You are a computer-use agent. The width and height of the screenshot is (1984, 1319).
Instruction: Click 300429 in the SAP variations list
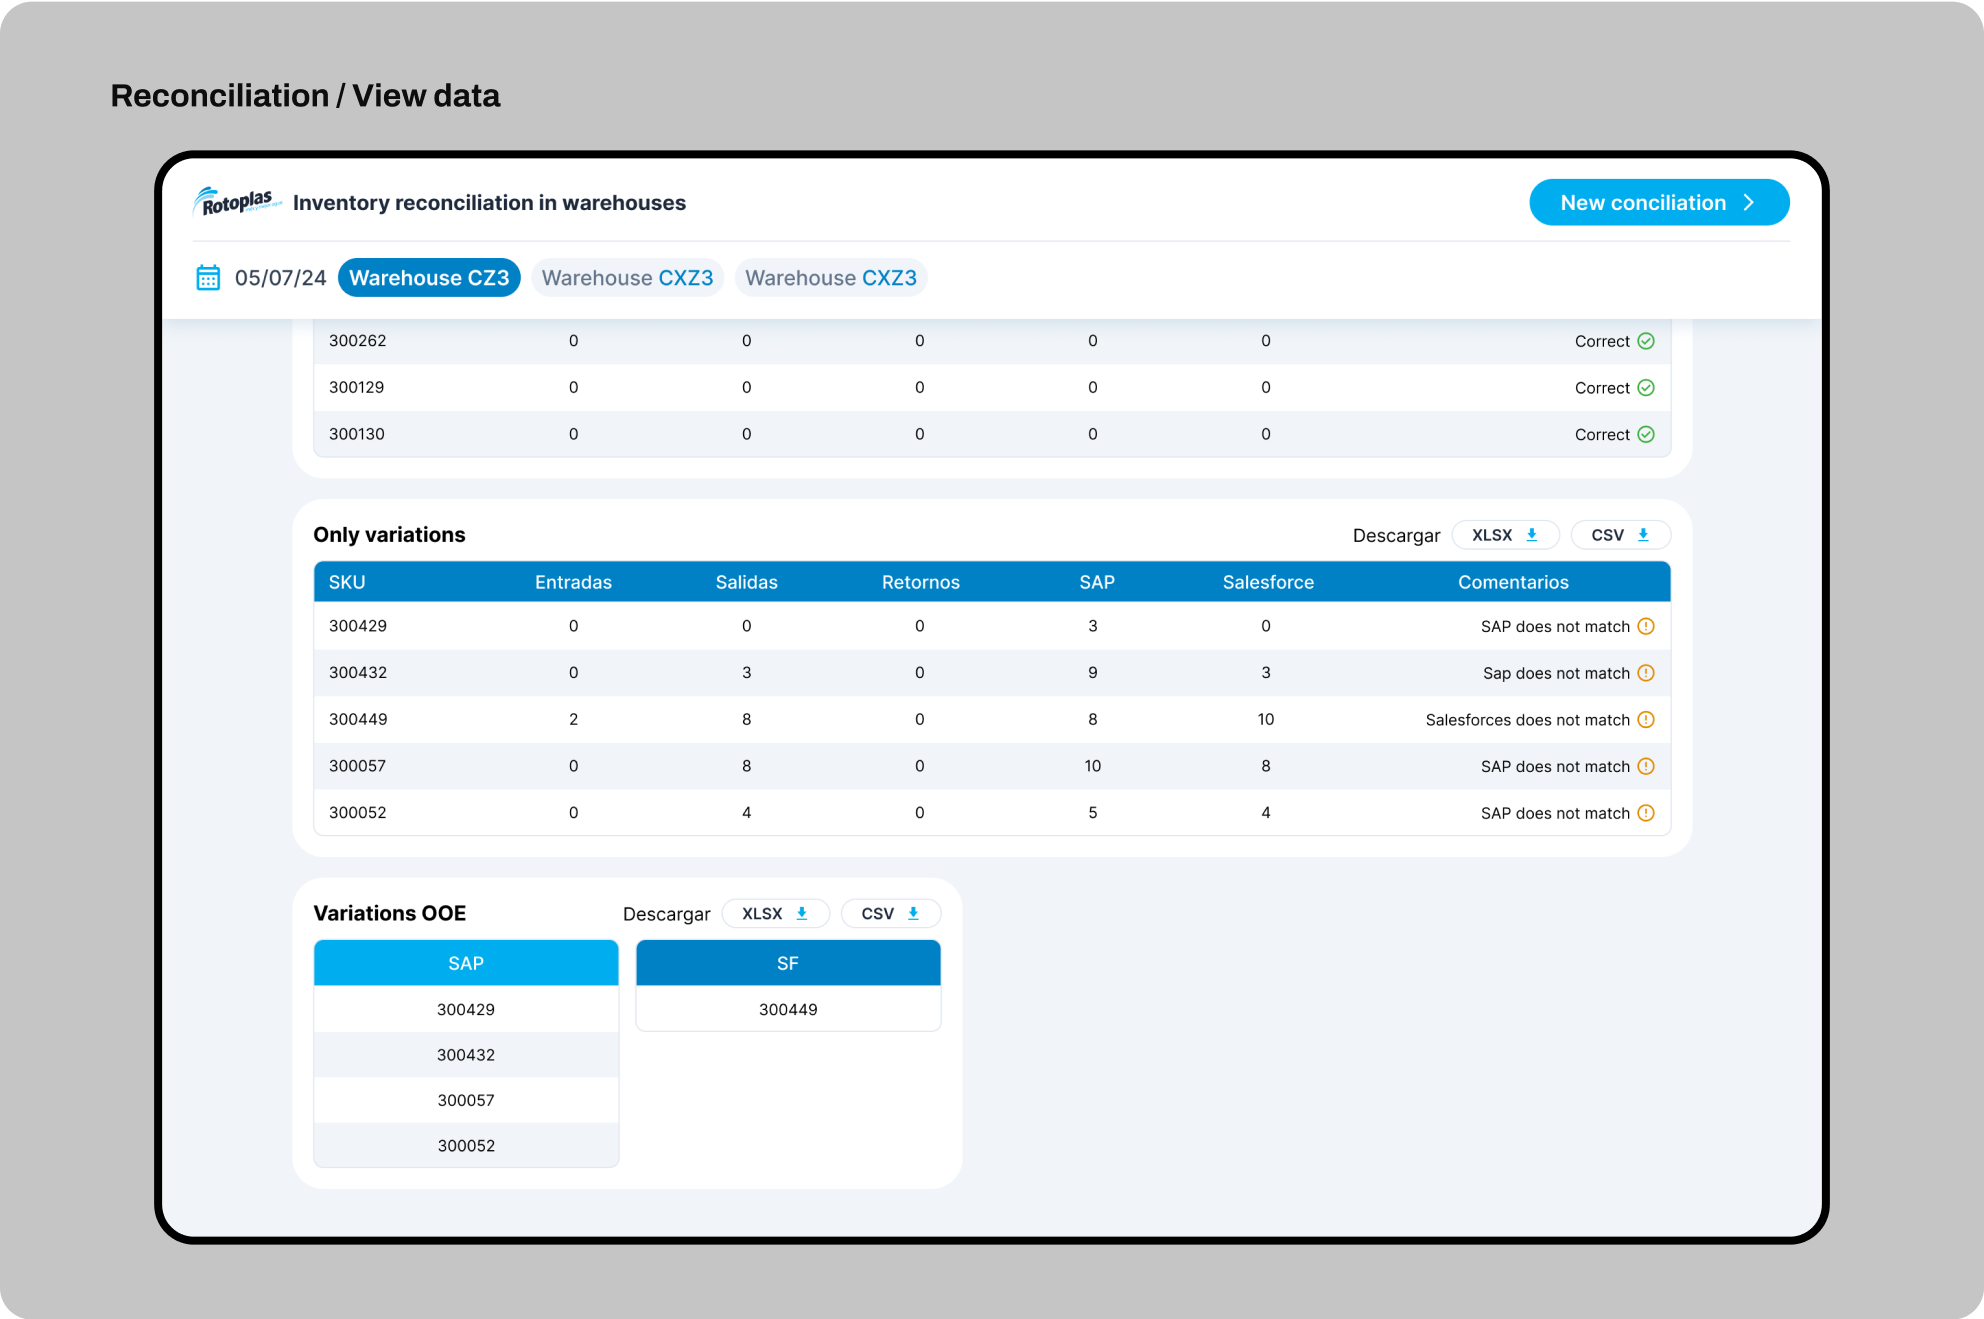coord(466,1010)
